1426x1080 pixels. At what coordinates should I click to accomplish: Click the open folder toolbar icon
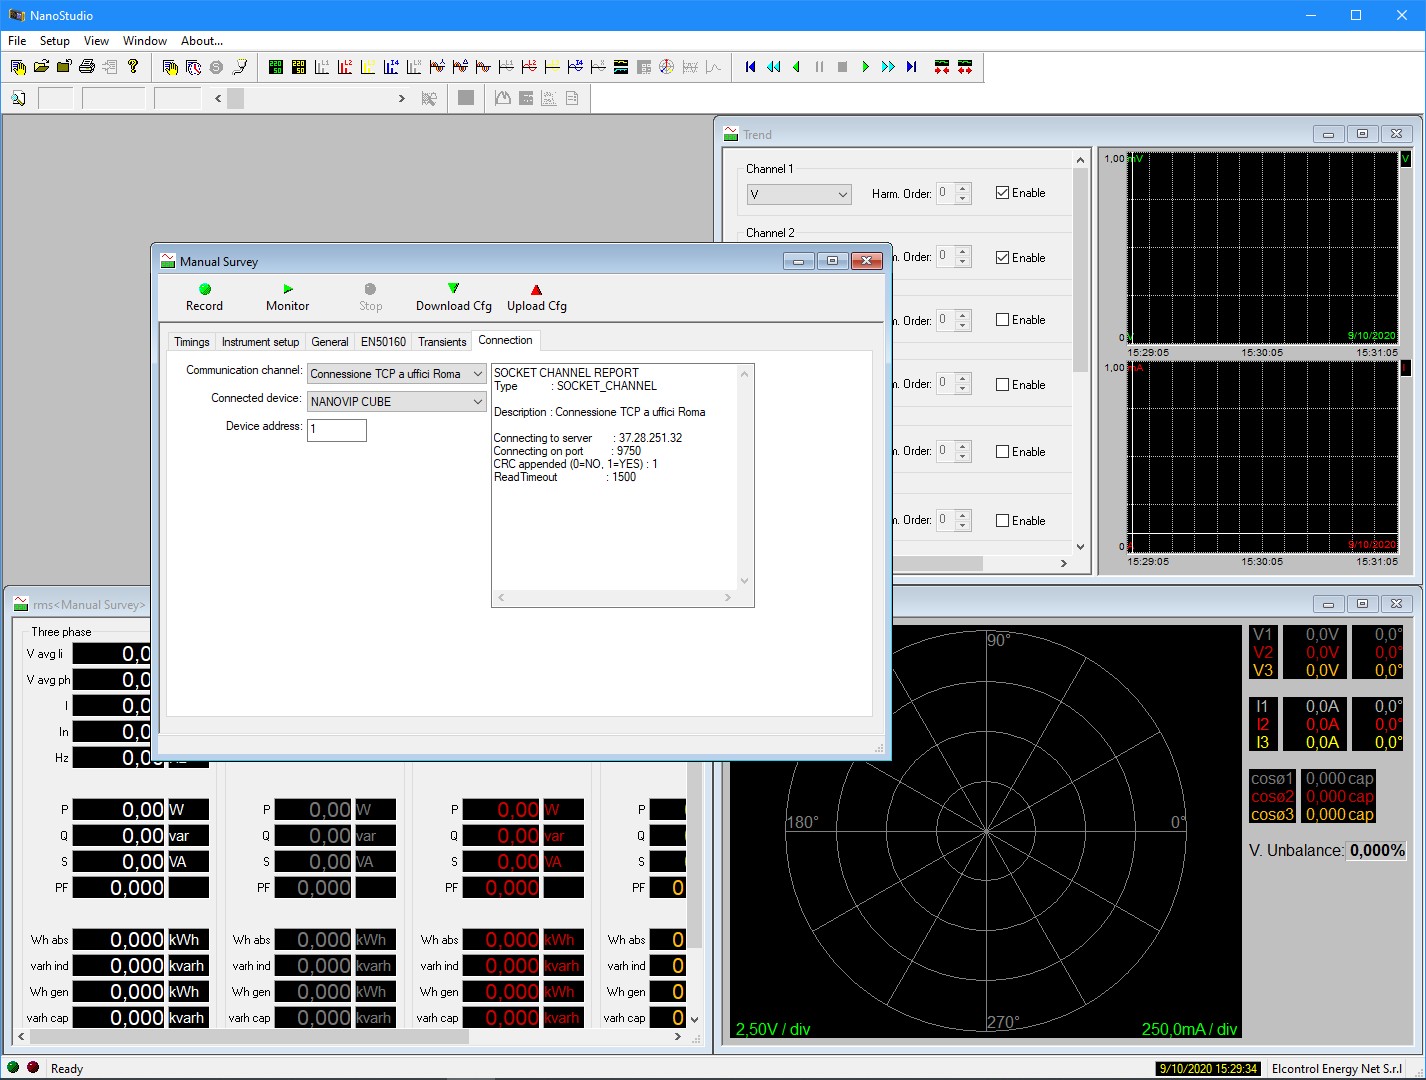pyautogui.click(x=41, y=67)
